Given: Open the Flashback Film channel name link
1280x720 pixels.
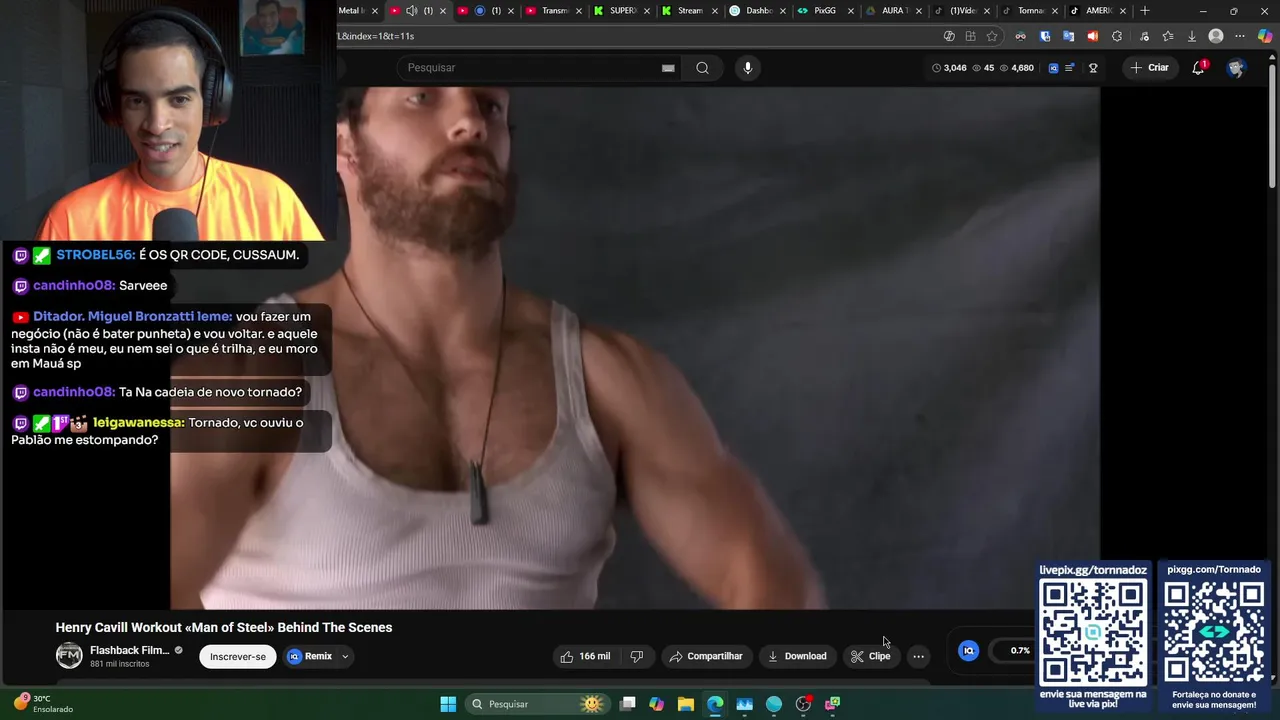Looking at the screenshot, I should (x=130, y=650).
